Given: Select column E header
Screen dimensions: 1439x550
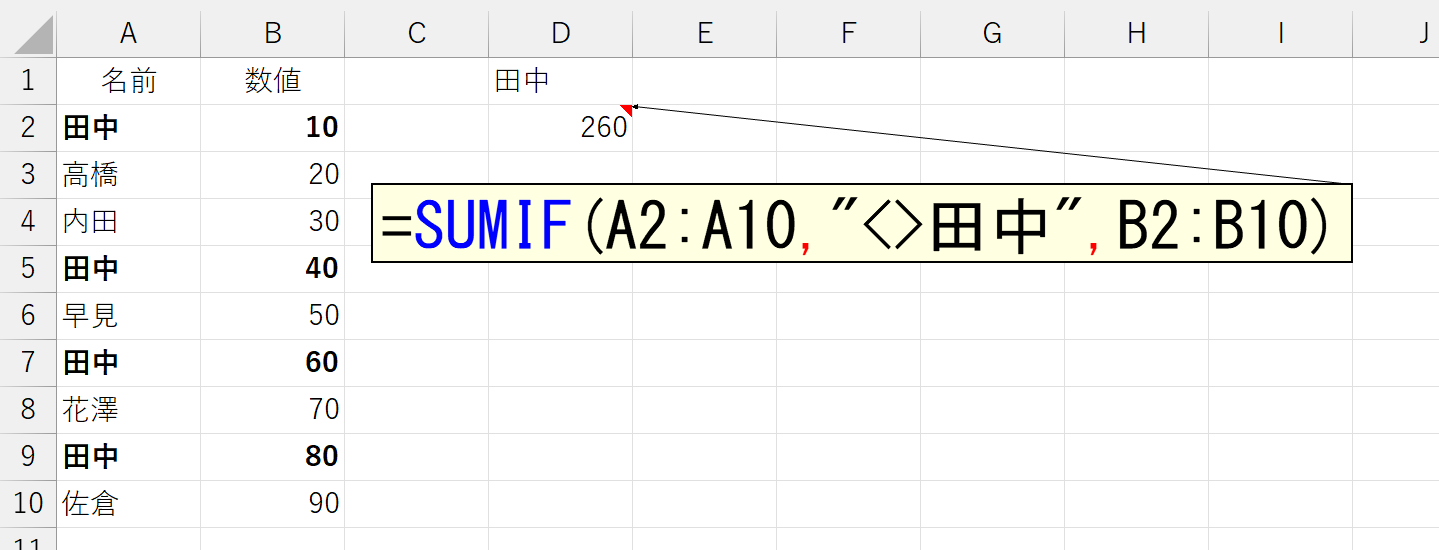Looking at the screenshot, I should [704, 33].
